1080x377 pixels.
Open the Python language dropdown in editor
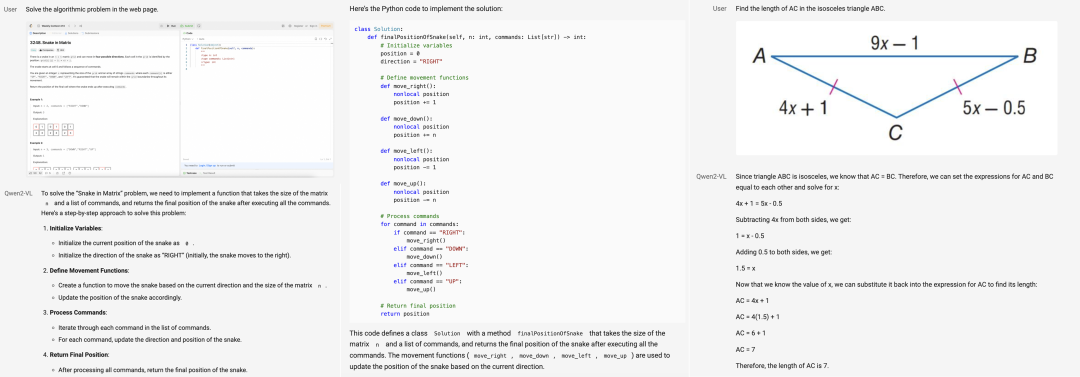pos(188,39)
